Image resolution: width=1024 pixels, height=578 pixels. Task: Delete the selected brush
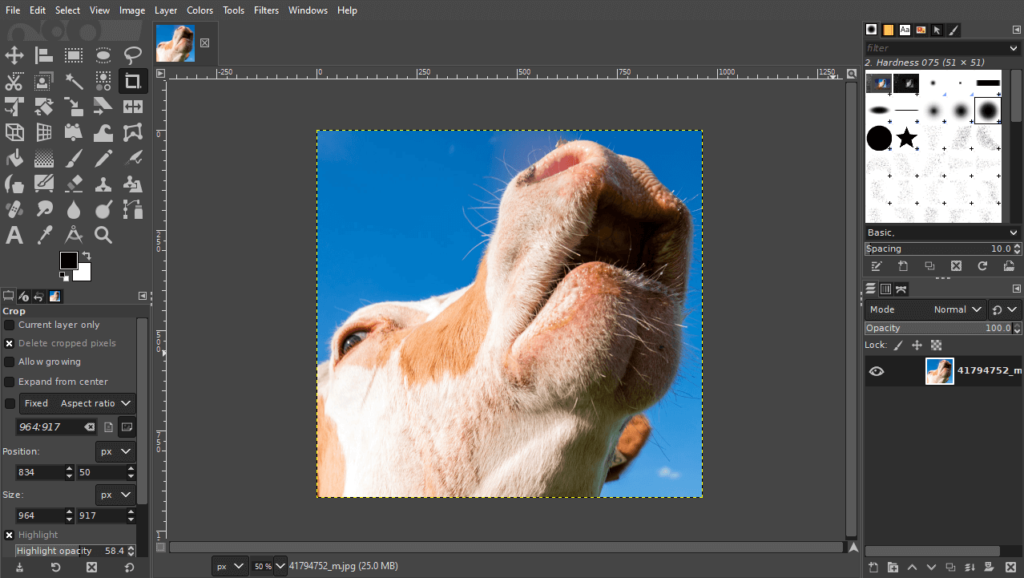[x=956, y=266]
